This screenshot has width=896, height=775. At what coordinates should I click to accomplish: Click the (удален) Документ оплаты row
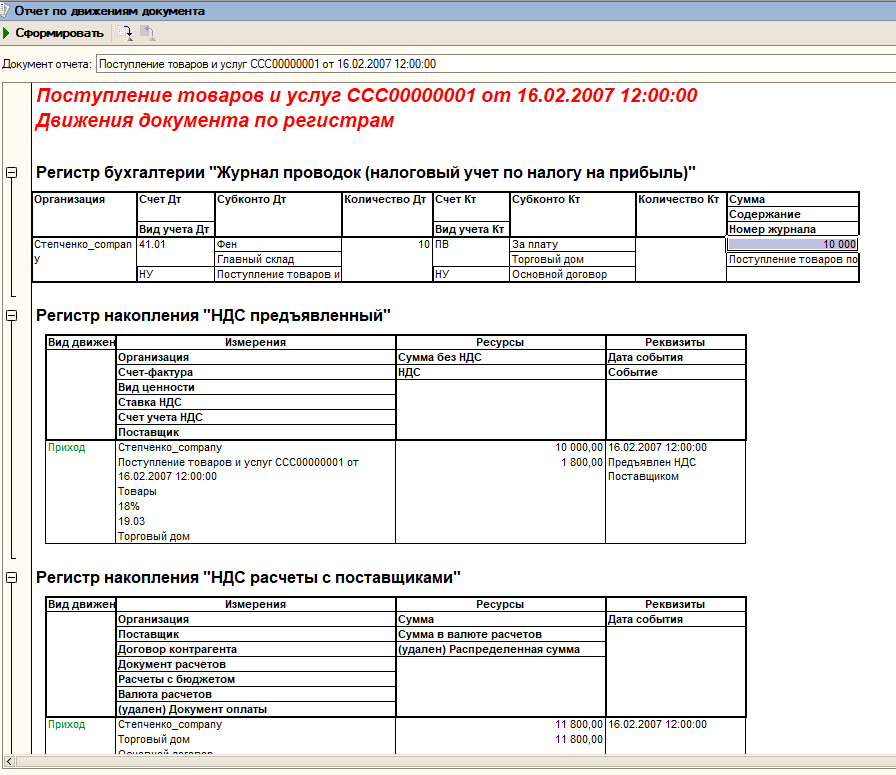255,709
